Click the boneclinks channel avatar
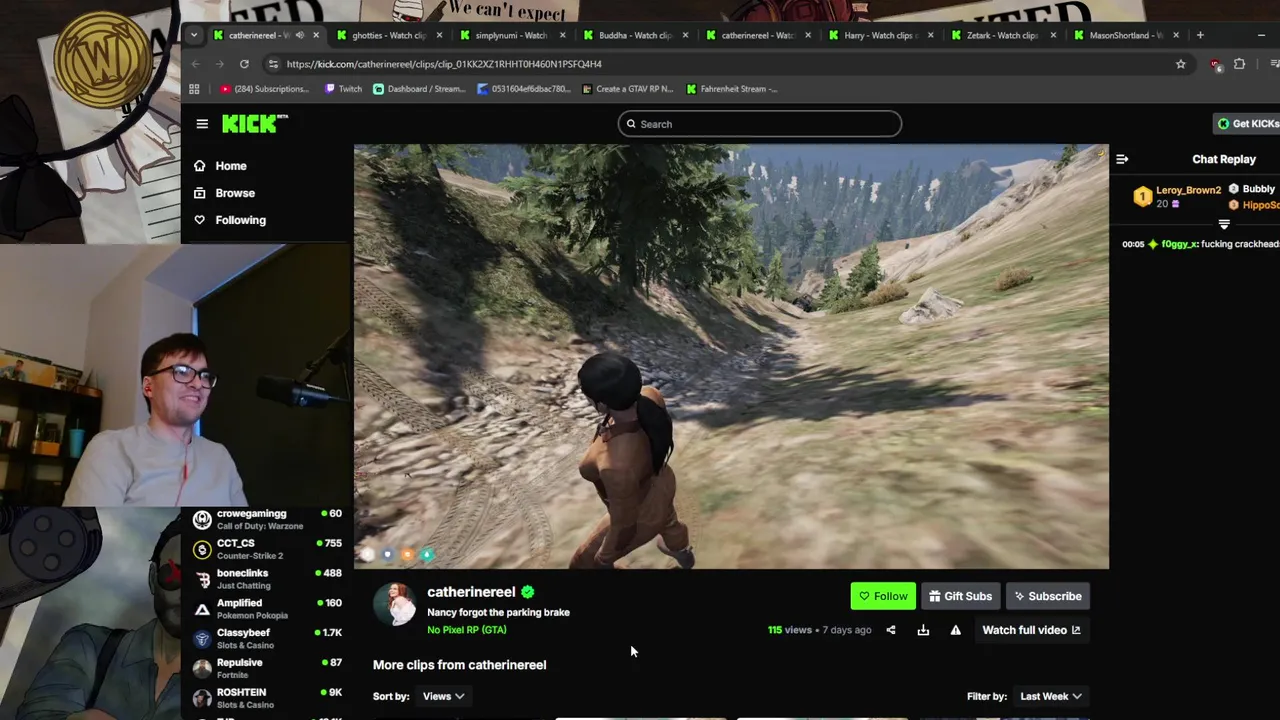 [202, 580]
